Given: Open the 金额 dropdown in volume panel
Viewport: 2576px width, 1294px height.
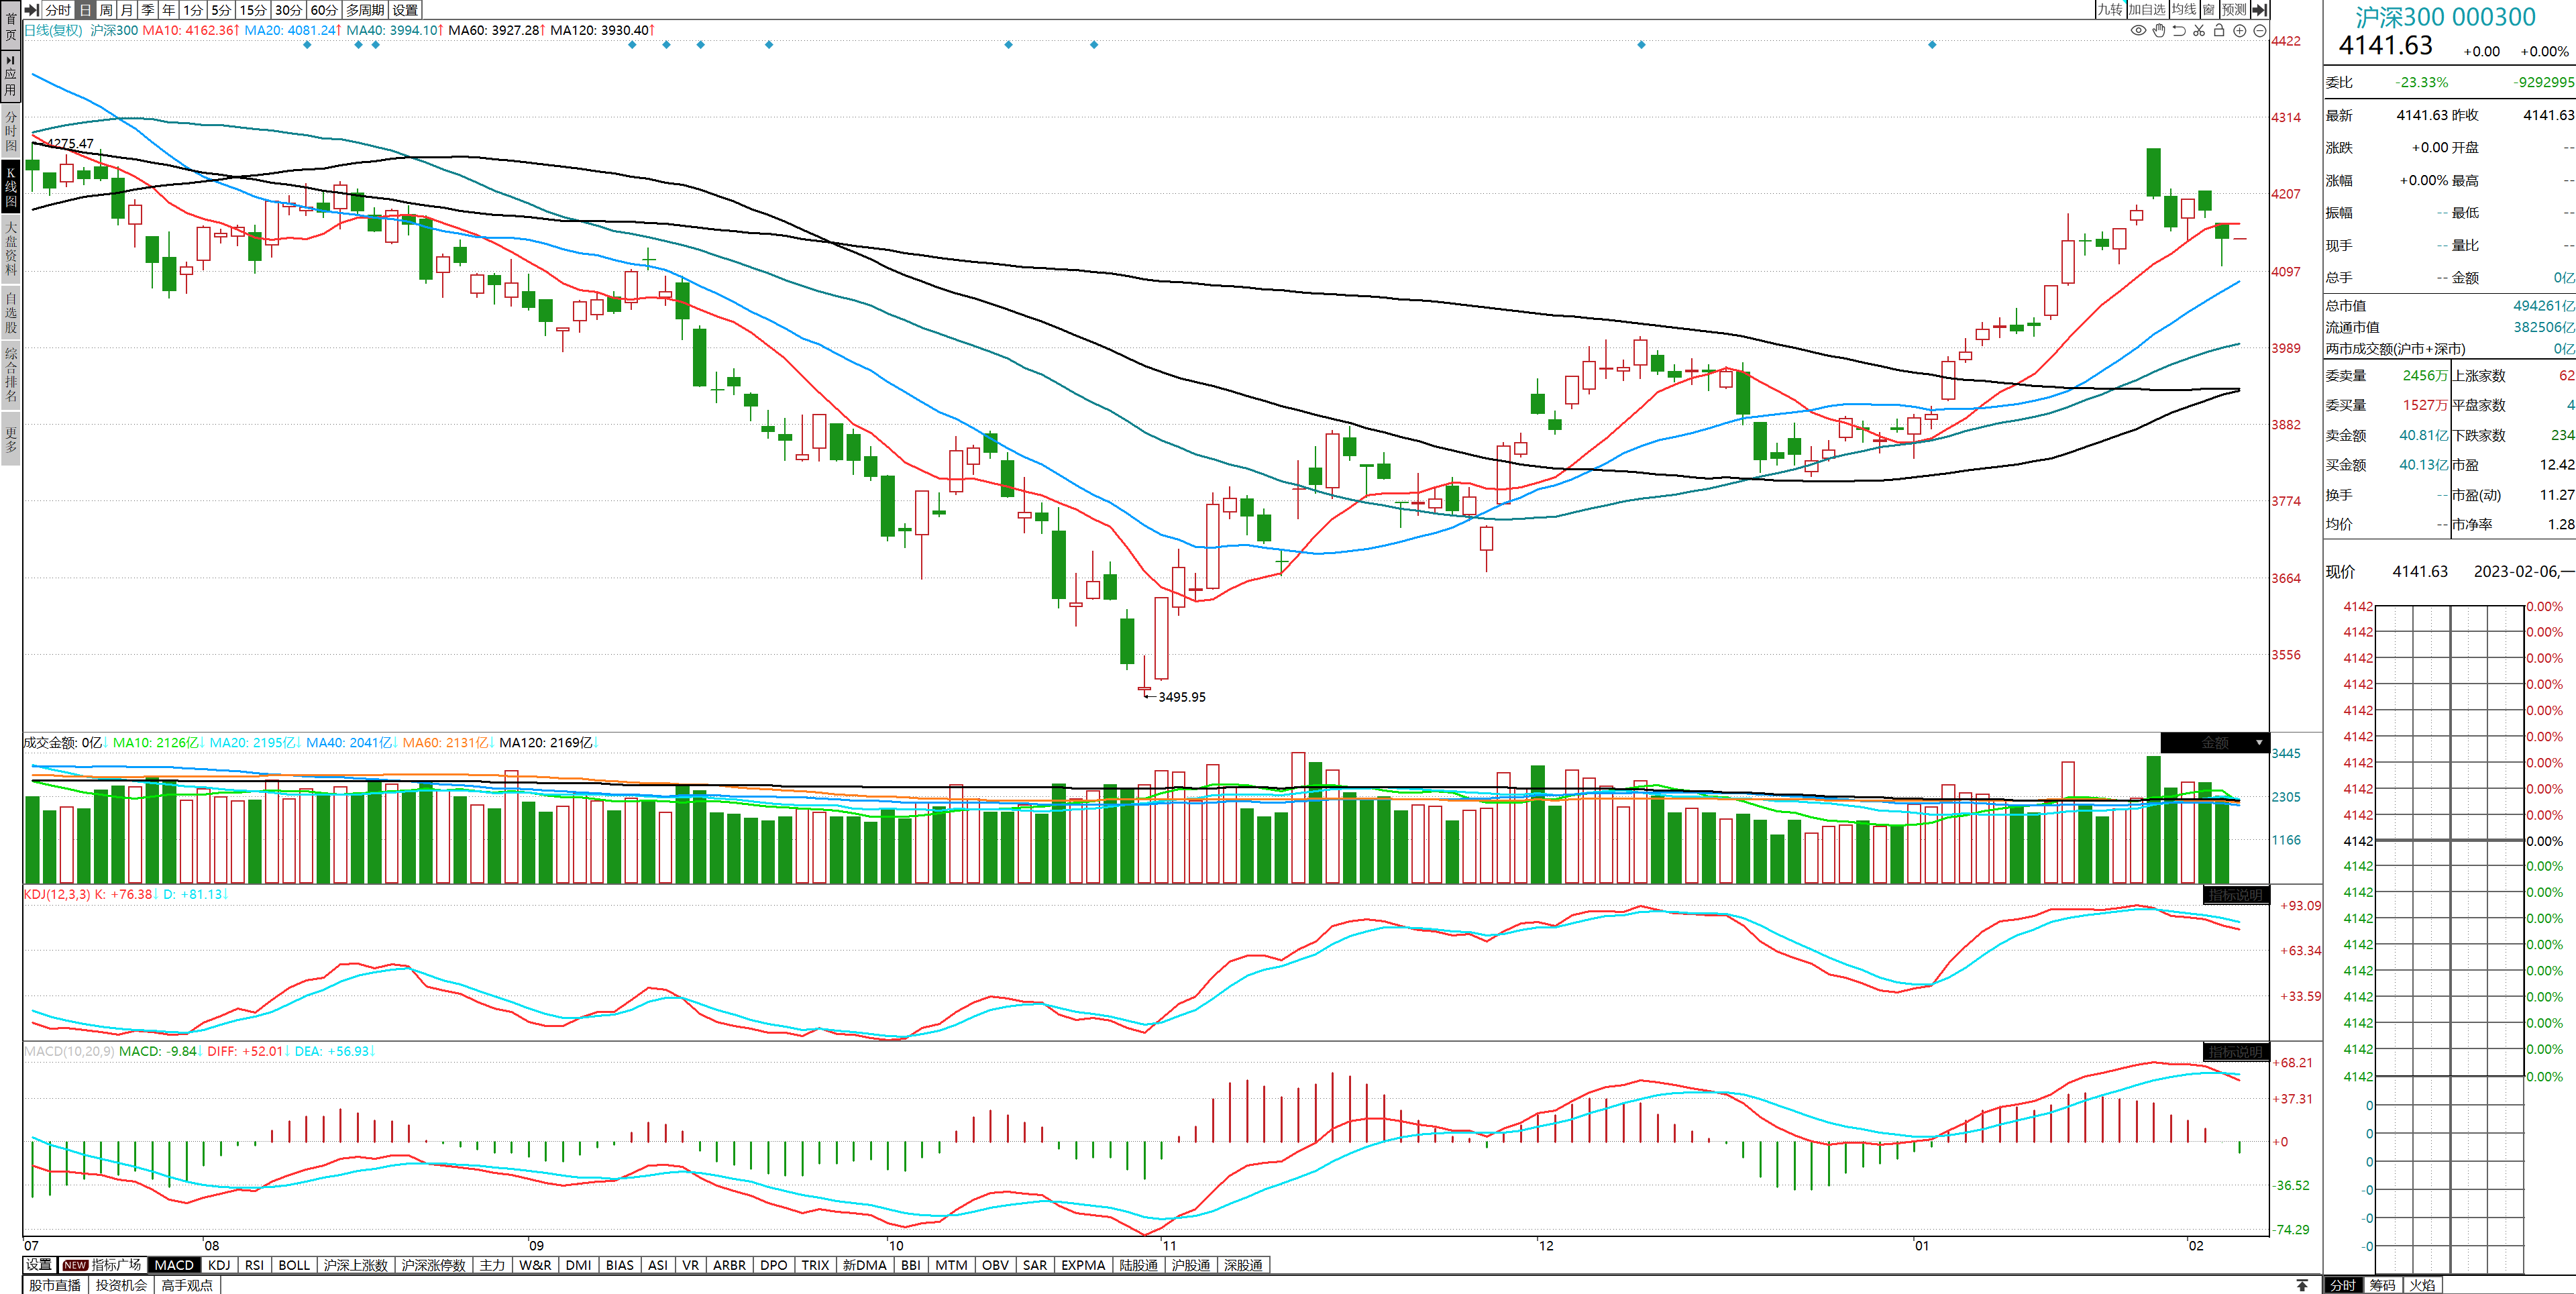Looking at the screenshot, I should click(x=2258, y=743).
